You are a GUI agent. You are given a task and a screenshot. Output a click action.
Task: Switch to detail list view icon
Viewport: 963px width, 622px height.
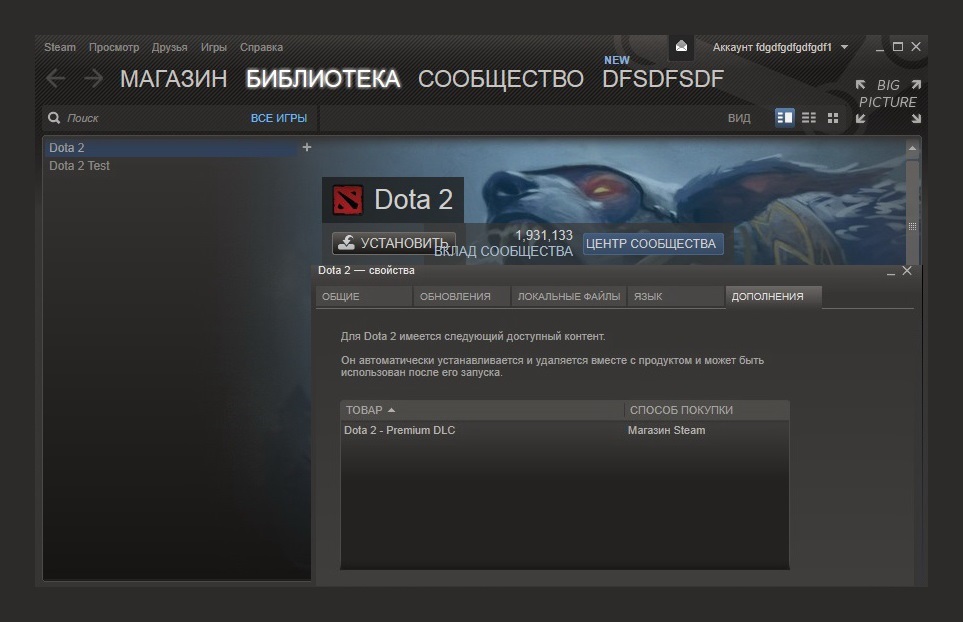784,117
